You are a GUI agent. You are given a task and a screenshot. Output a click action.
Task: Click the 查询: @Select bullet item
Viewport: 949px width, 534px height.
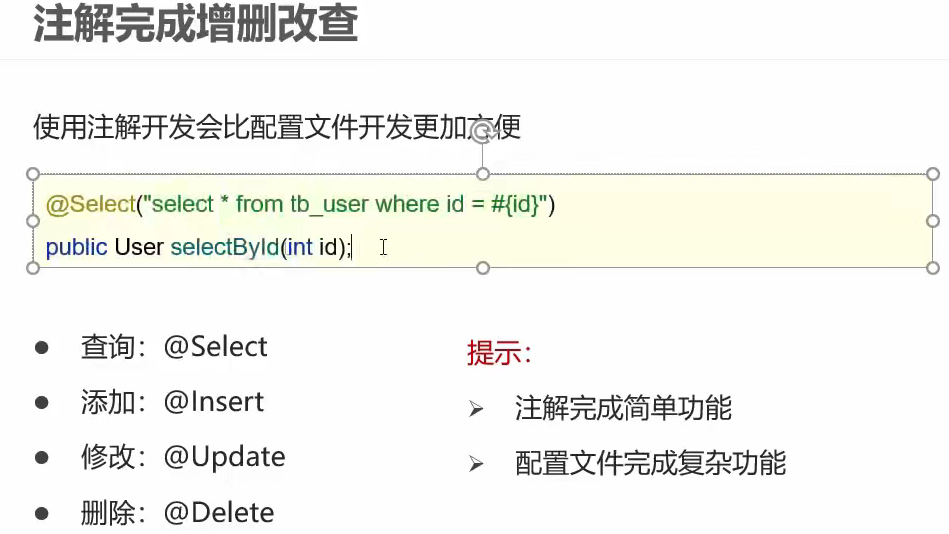pyautogui.click(x=174, y=347)
